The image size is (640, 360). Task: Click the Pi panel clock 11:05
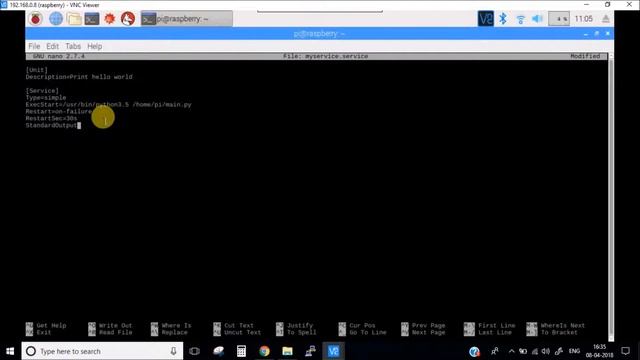[583, 19]
